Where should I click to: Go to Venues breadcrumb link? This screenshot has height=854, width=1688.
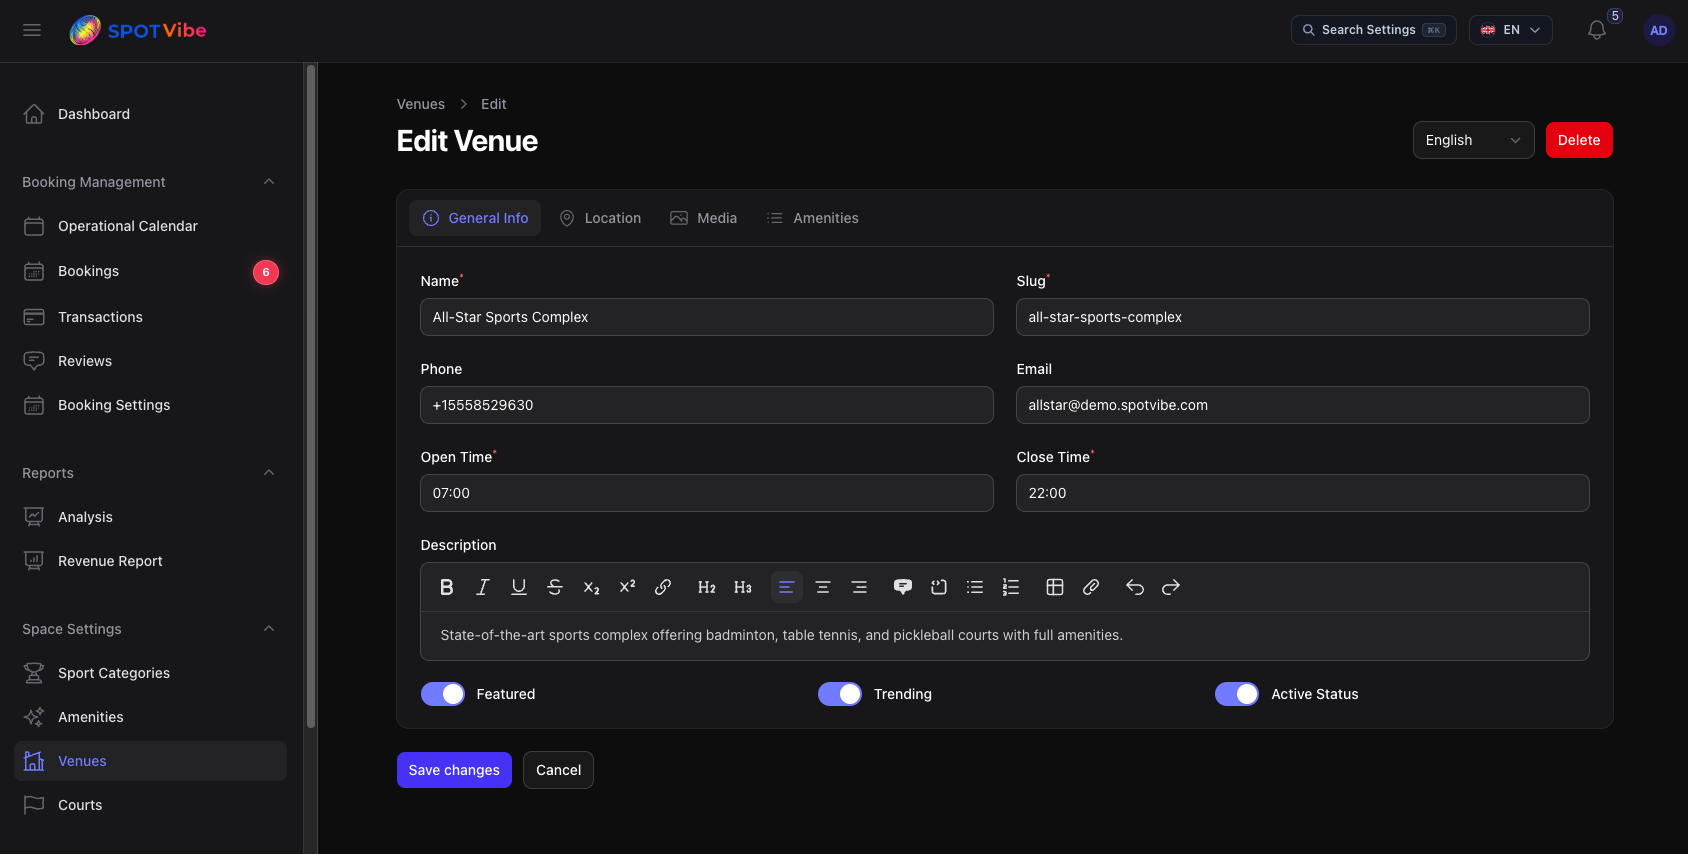point(421,104)
